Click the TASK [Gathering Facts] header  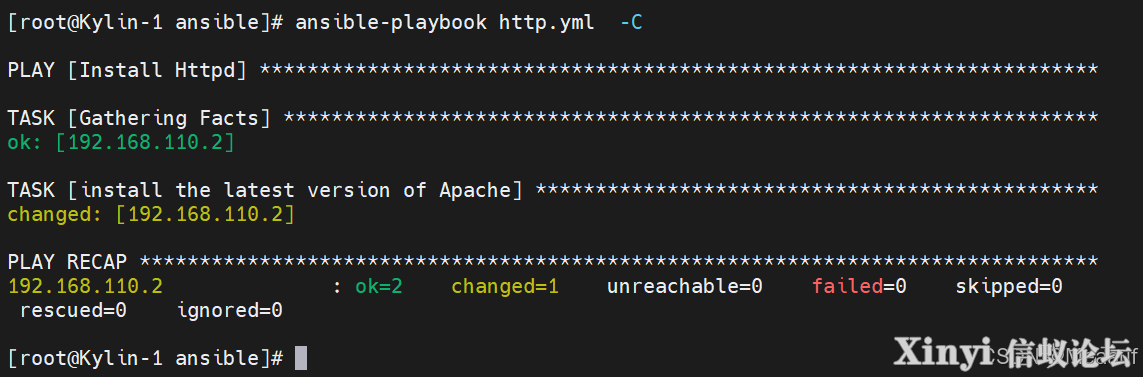[139, 118]
